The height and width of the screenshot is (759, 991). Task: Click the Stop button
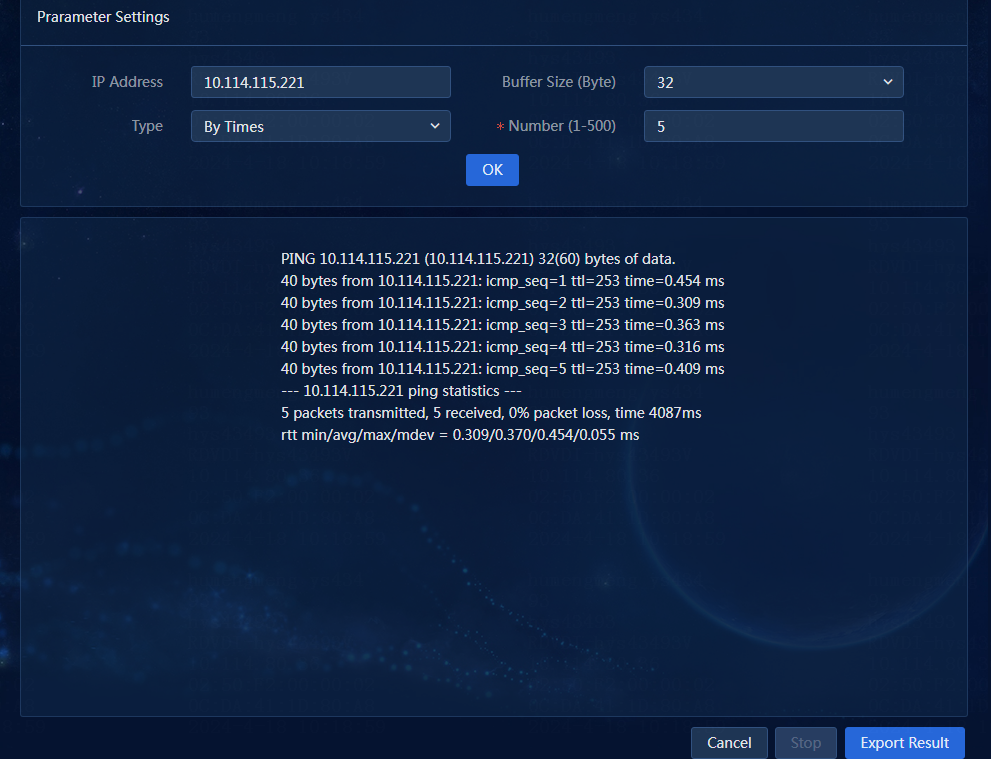pyautogui.click(x=806, y=743)
